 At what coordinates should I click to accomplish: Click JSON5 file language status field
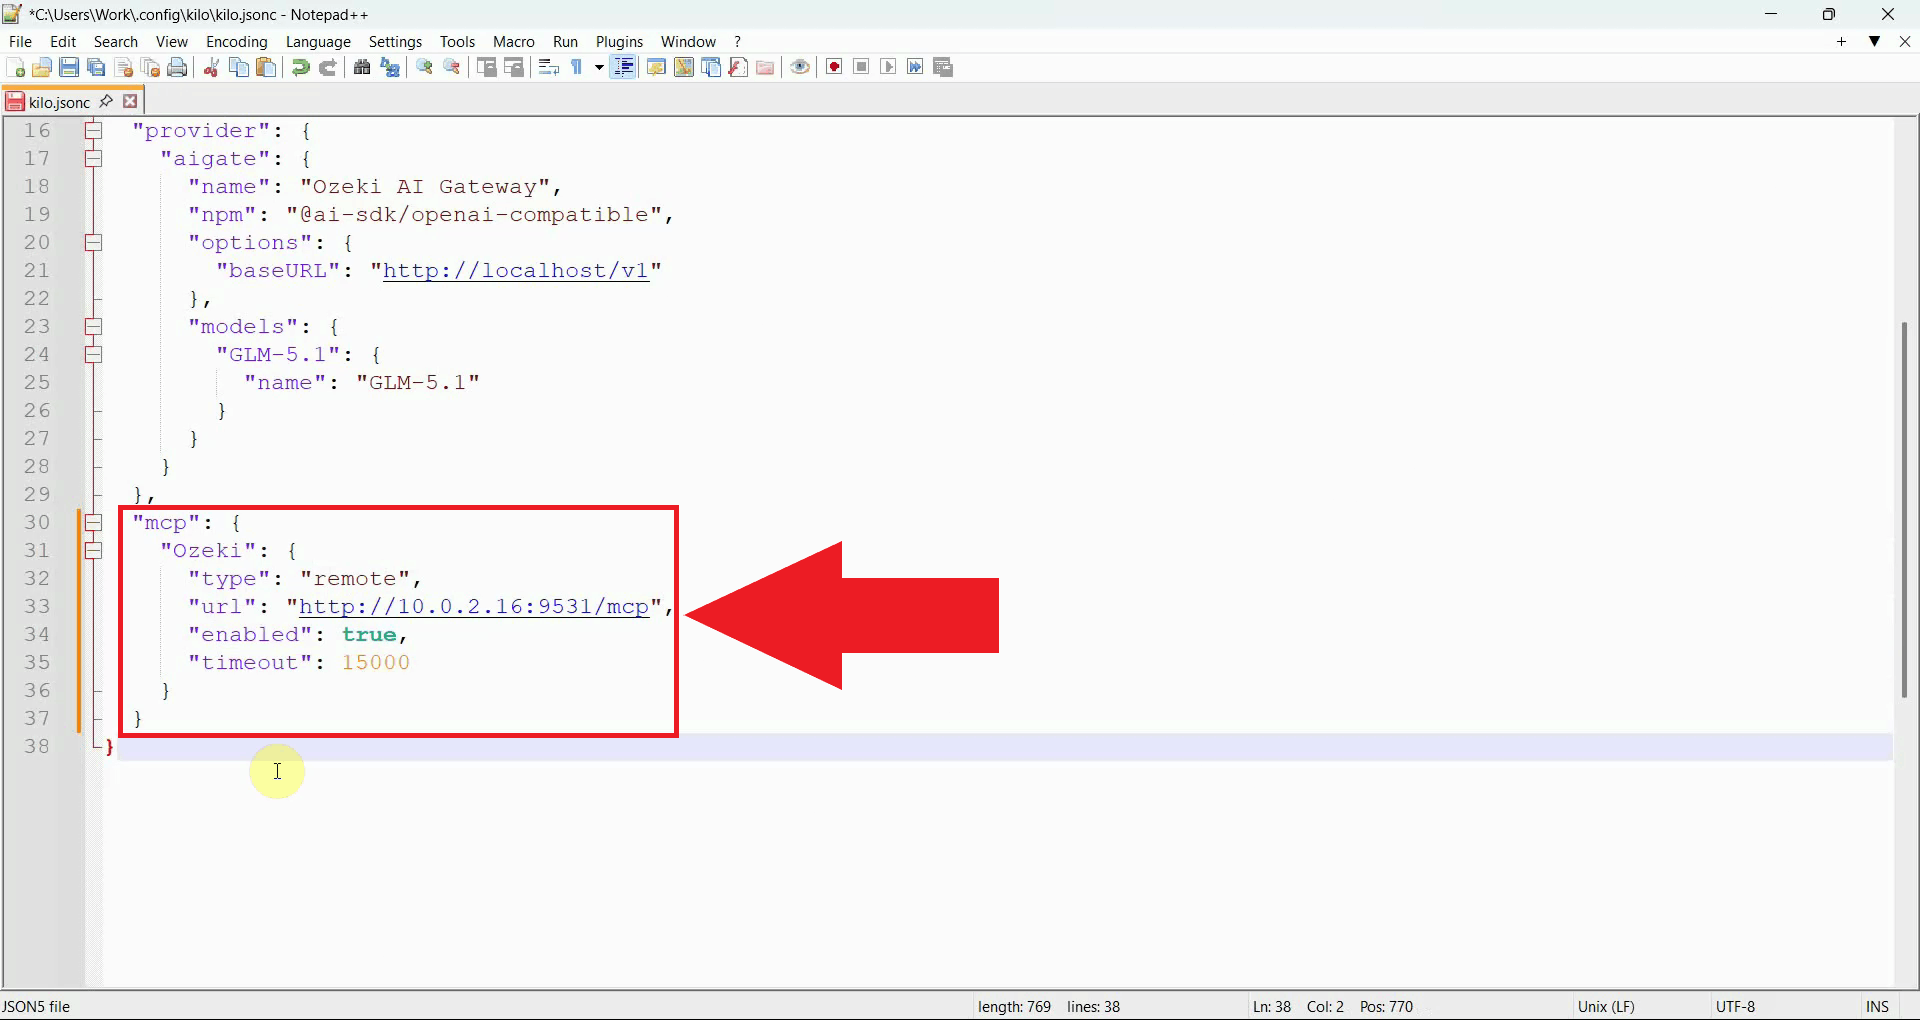36,1006
